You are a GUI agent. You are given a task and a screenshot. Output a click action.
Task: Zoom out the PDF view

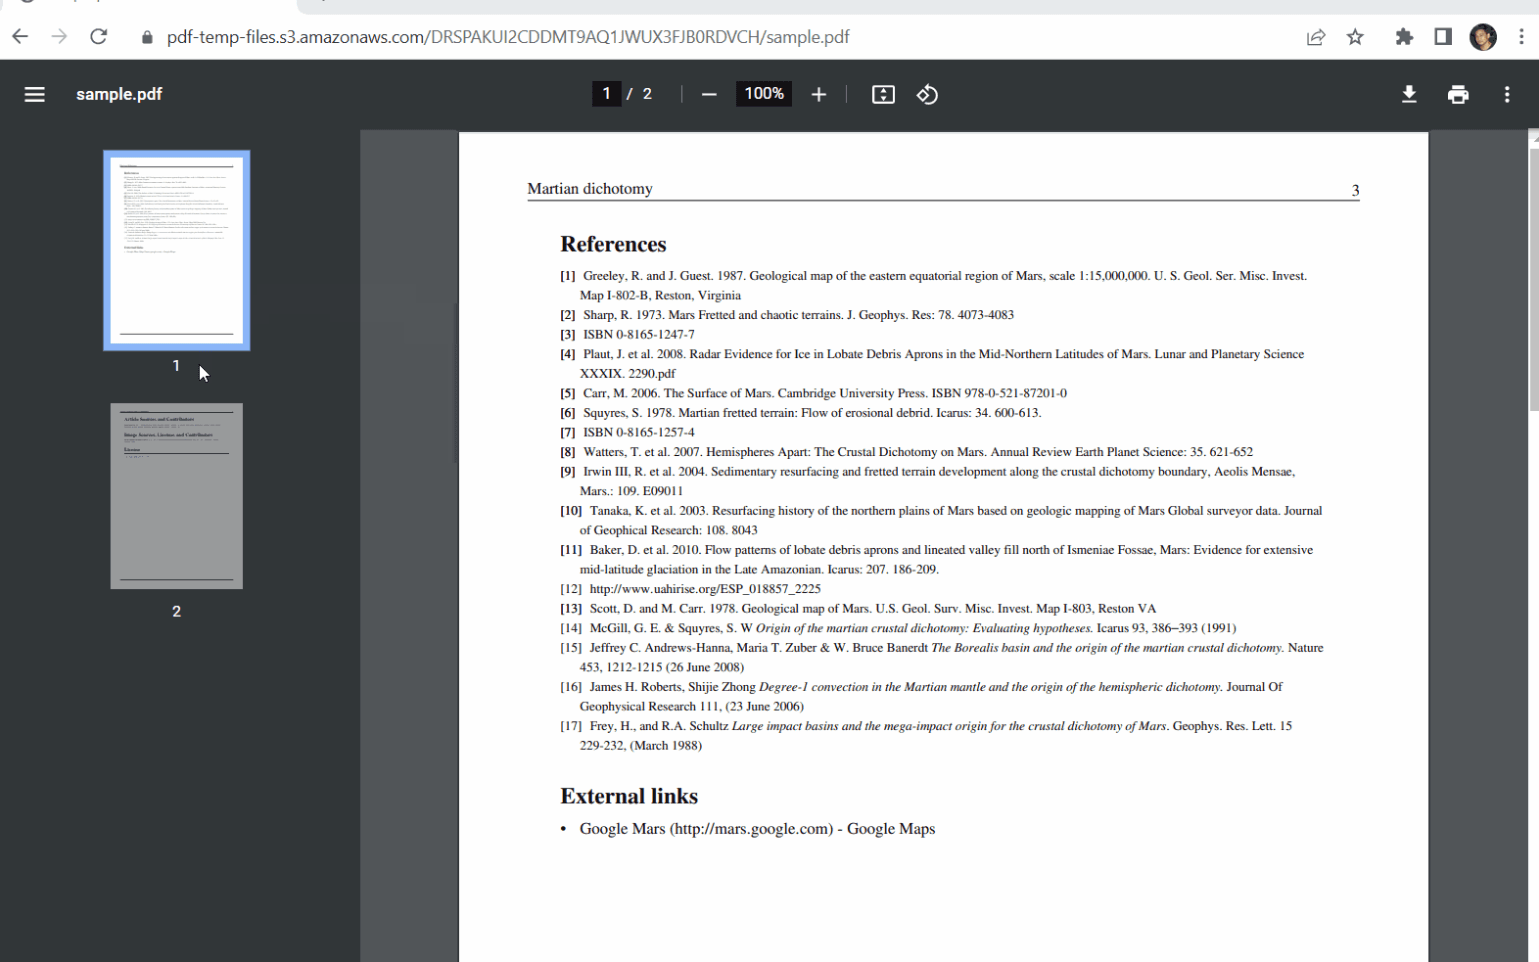click(x=708, y=93)
